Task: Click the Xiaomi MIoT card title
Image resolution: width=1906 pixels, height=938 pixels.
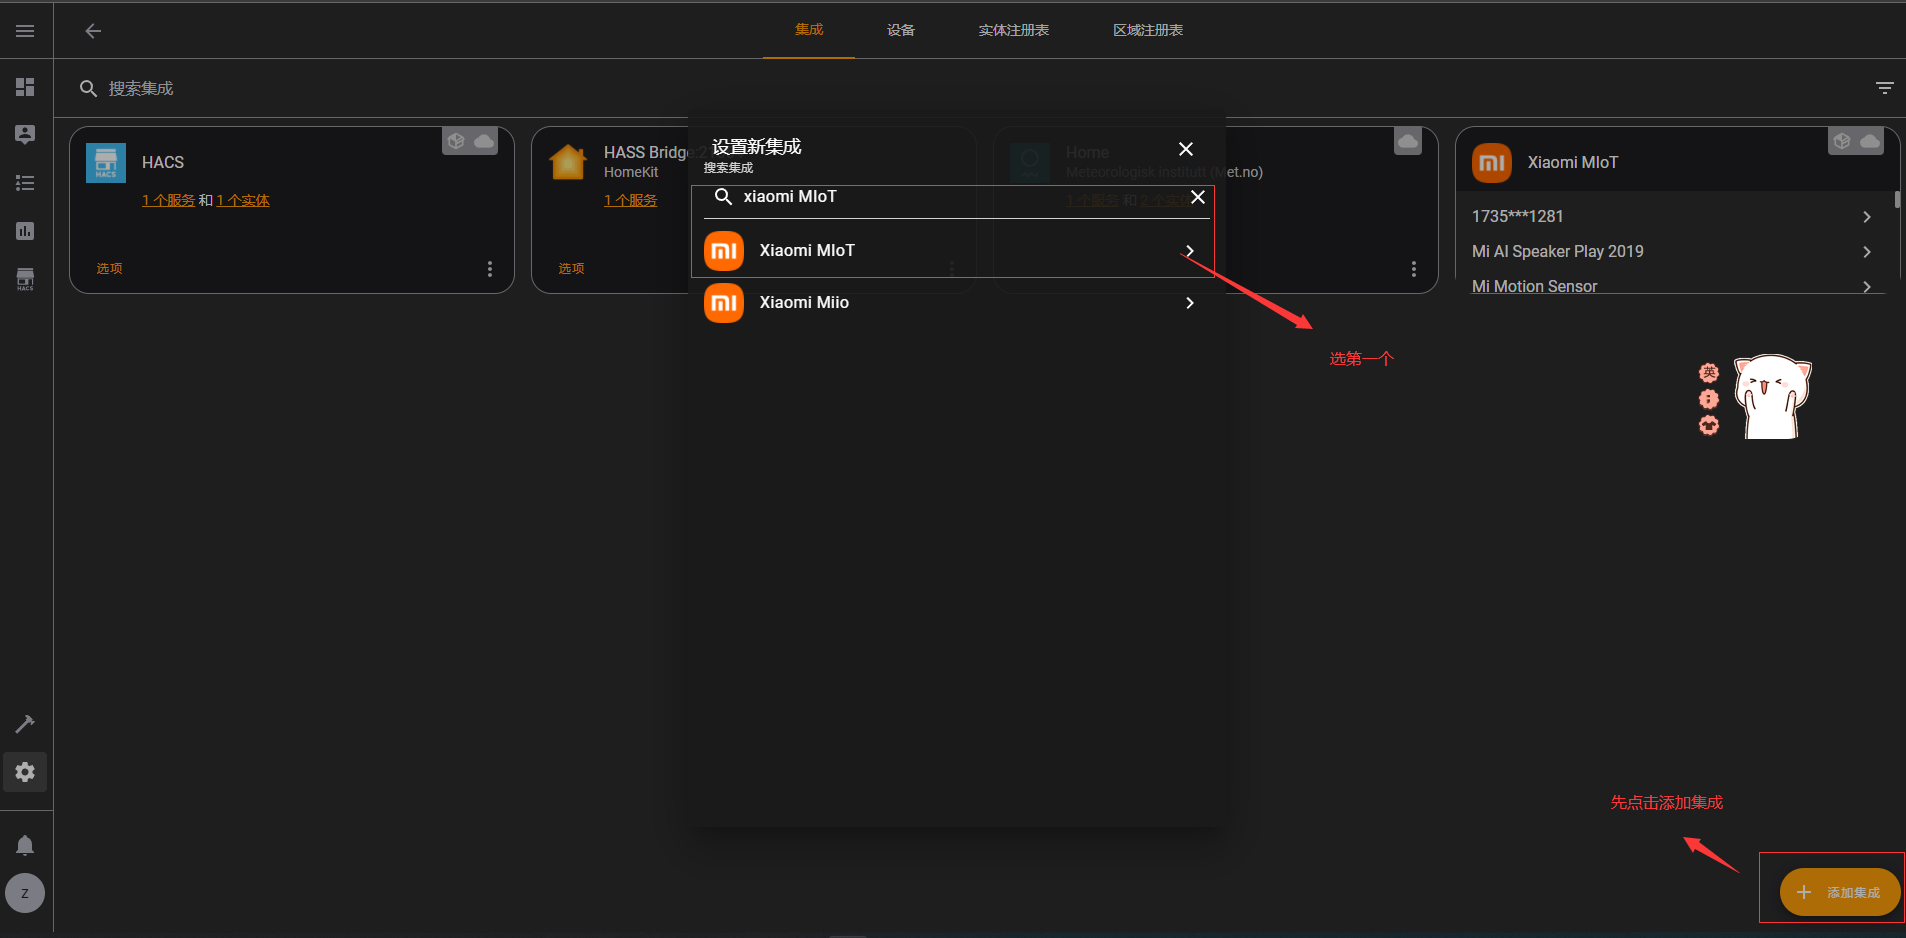Action: [x=1573, y=163]
